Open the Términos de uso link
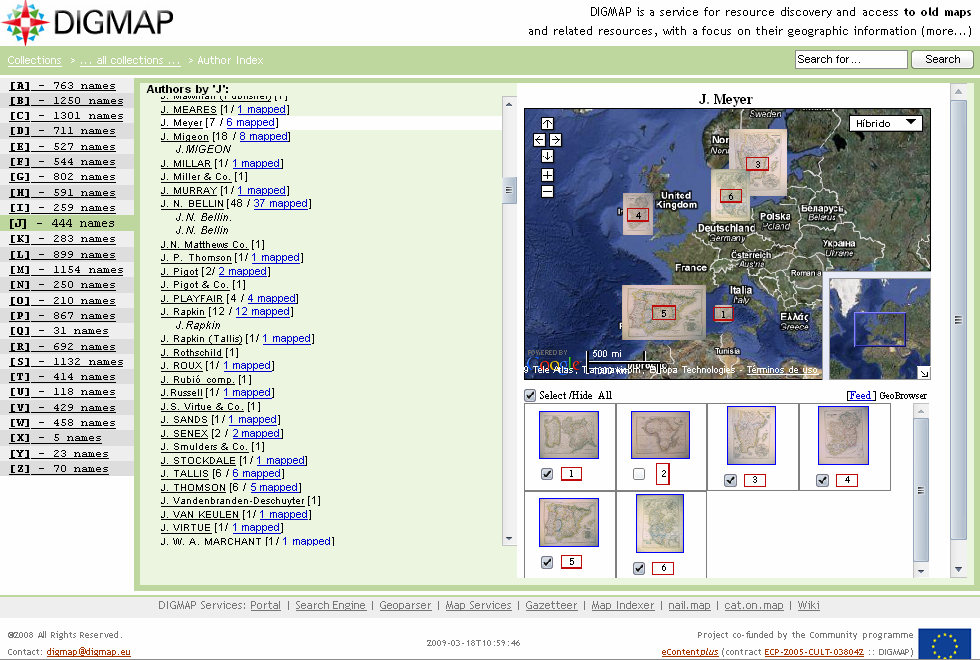Screen dimensions: 980x660 pos(782,370)
